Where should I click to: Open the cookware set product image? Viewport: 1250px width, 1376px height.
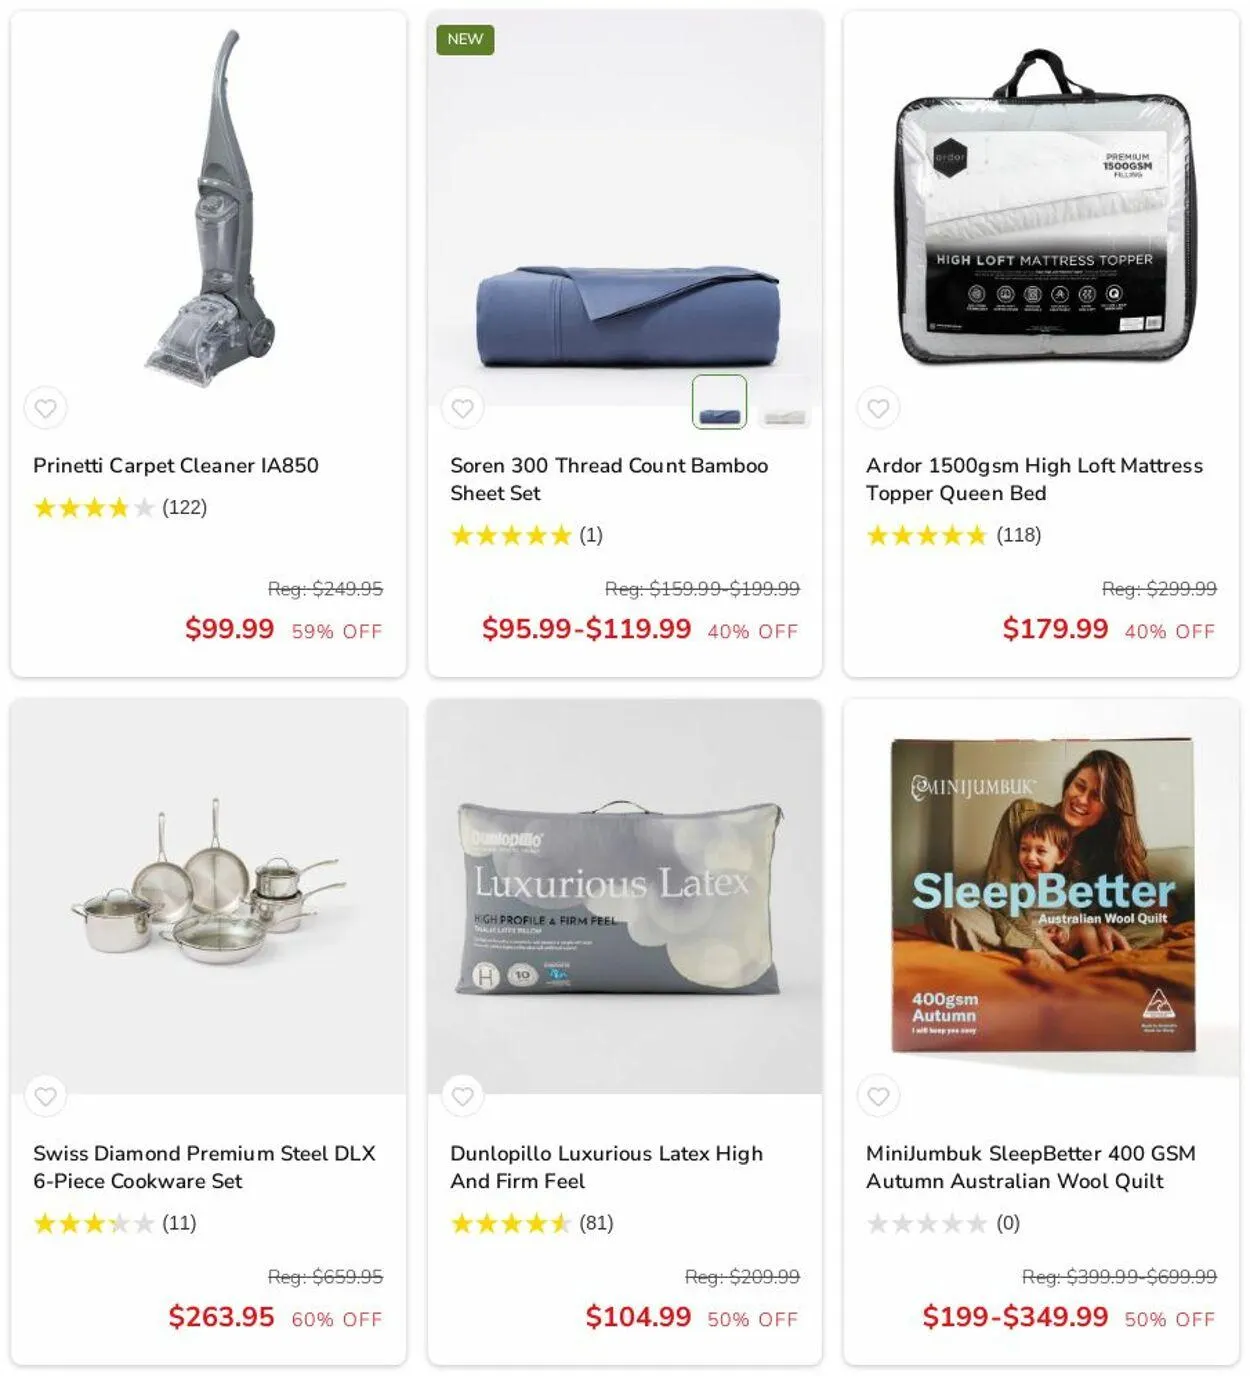[x=209, y=883]
